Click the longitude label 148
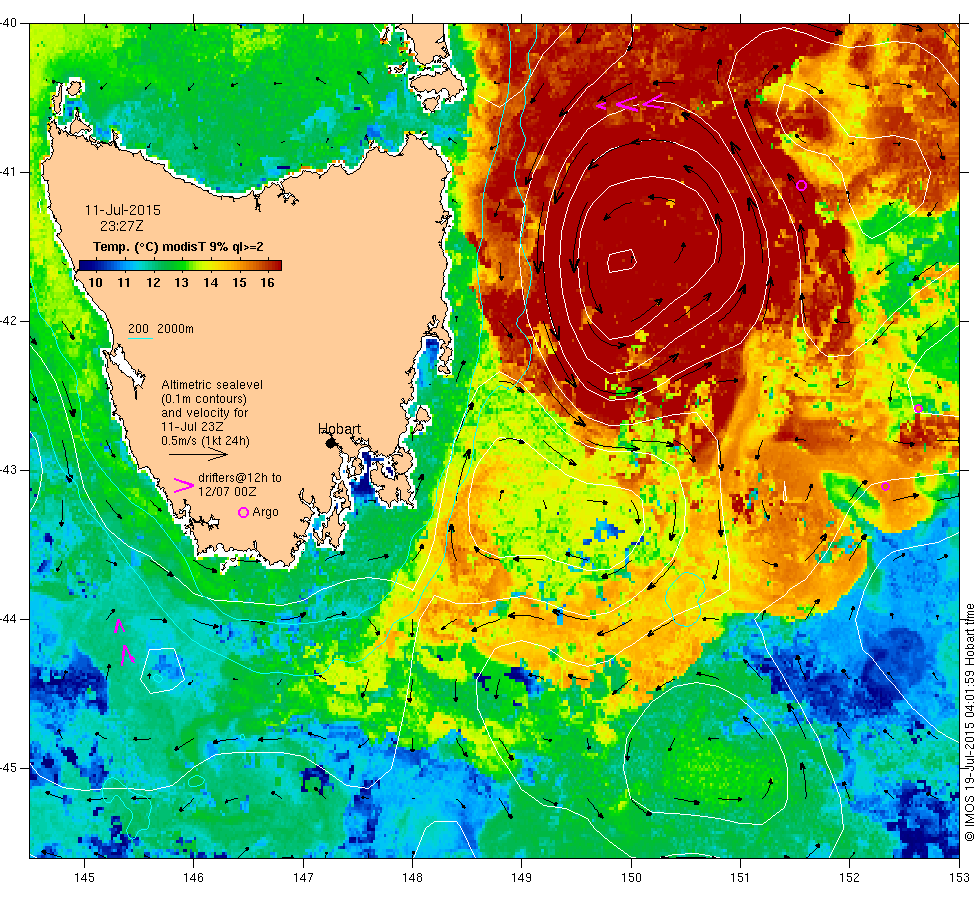 point(412,878)
